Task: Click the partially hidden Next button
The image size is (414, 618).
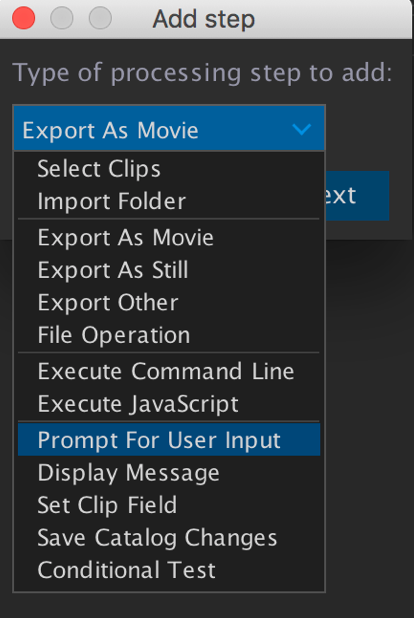Action: pos(357,195)
